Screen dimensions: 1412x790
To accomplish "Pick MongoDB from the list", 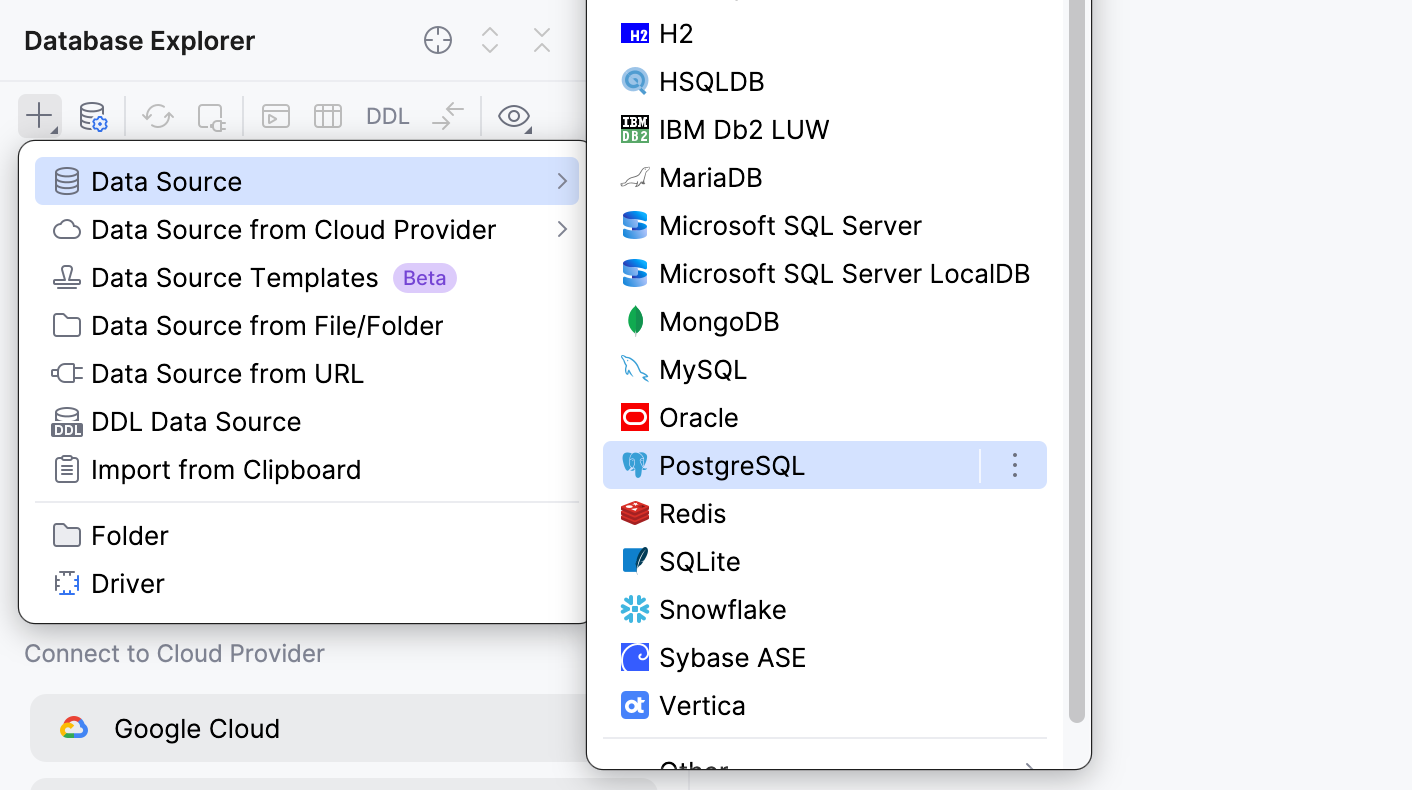I will click(825, 321).
